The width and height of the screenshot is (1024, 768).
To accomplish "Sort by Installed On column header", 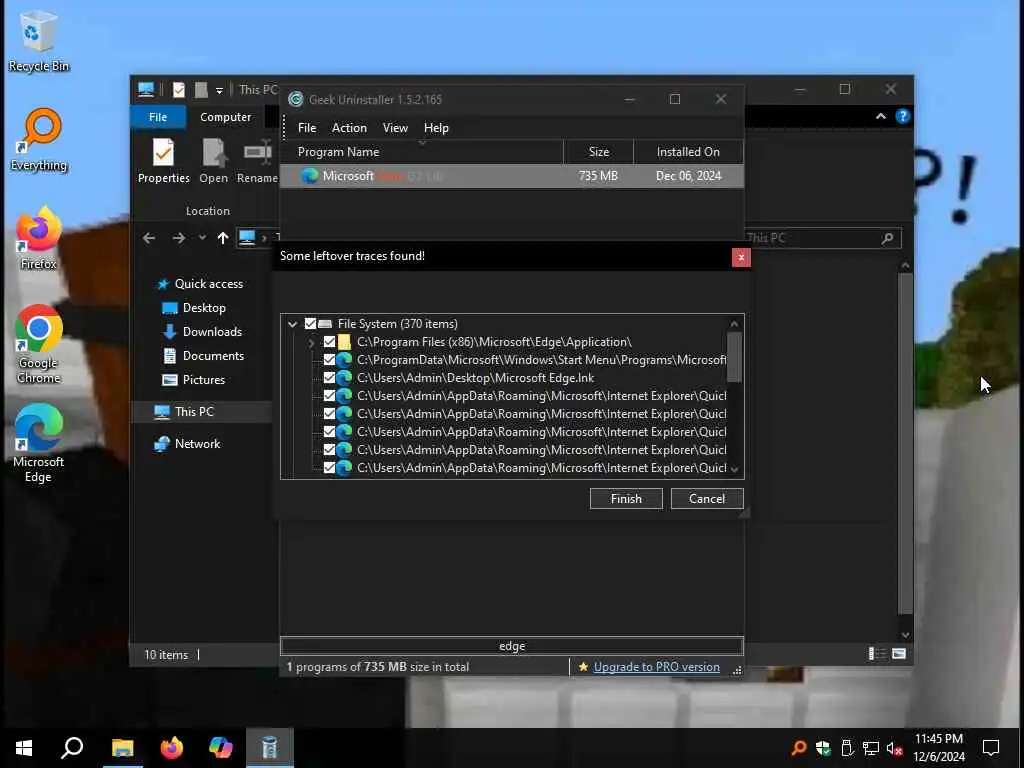I will pos(688,152).
